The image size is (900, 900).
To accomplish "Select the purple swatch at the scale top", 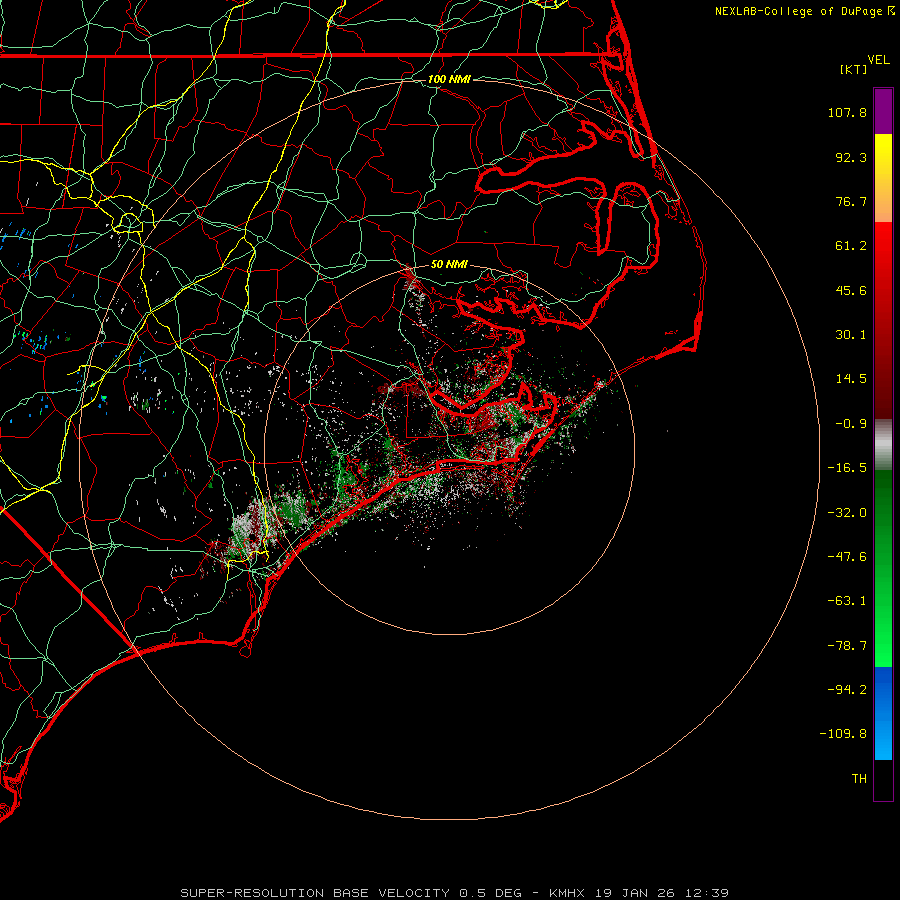I will [x=883, y=111].
